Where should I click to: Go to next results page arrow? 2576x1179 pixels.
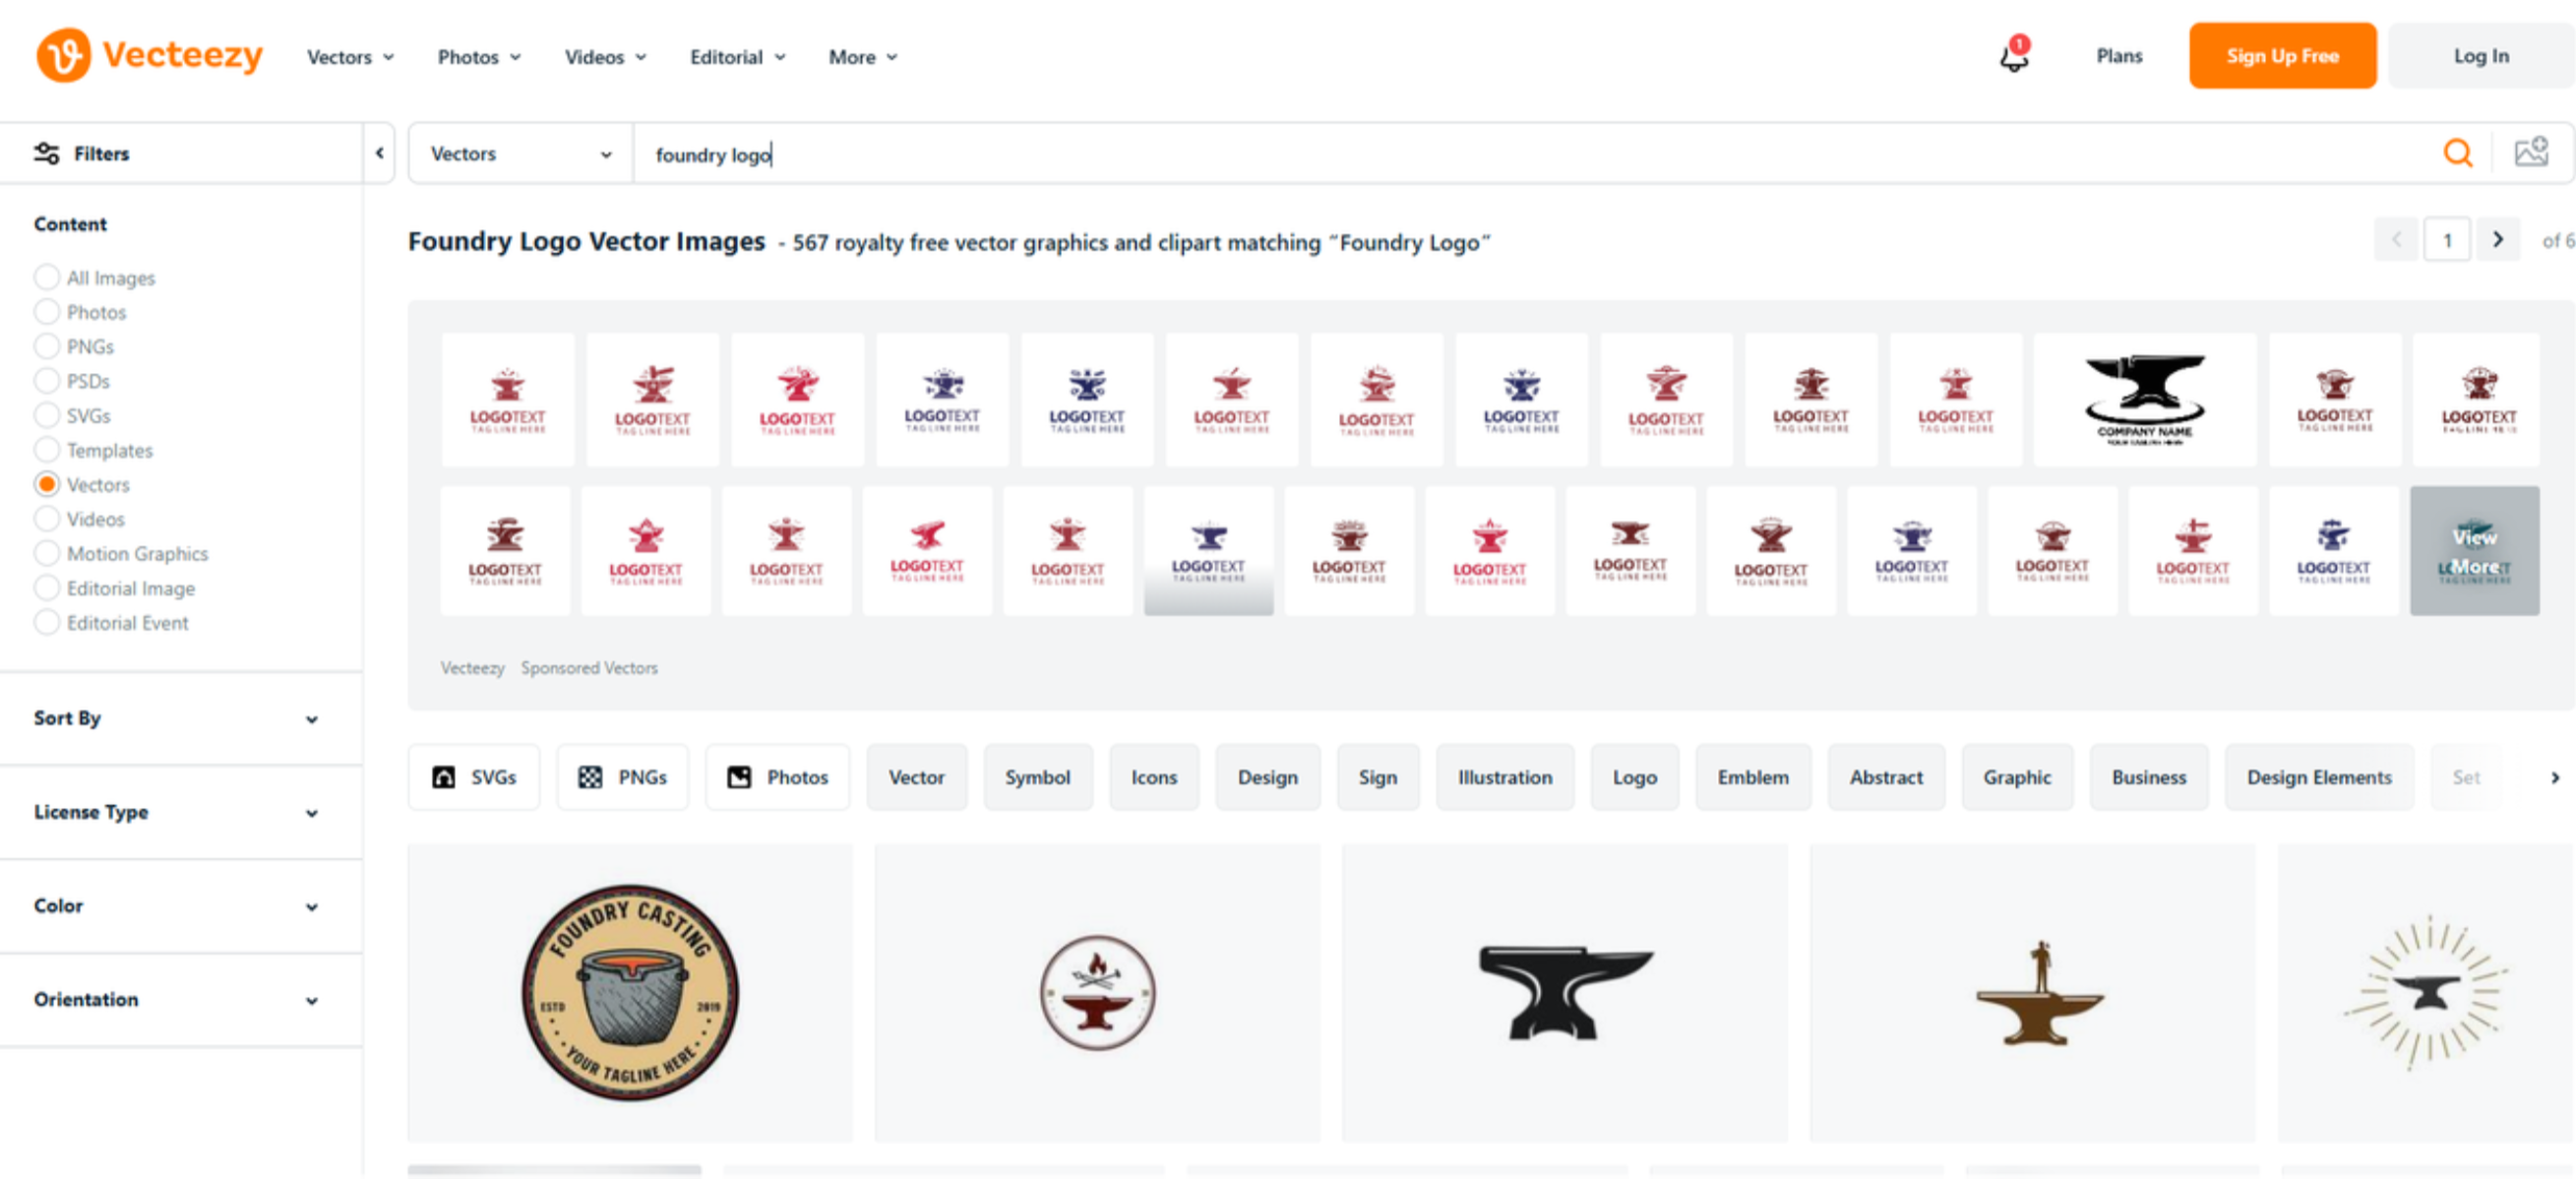2497,240
